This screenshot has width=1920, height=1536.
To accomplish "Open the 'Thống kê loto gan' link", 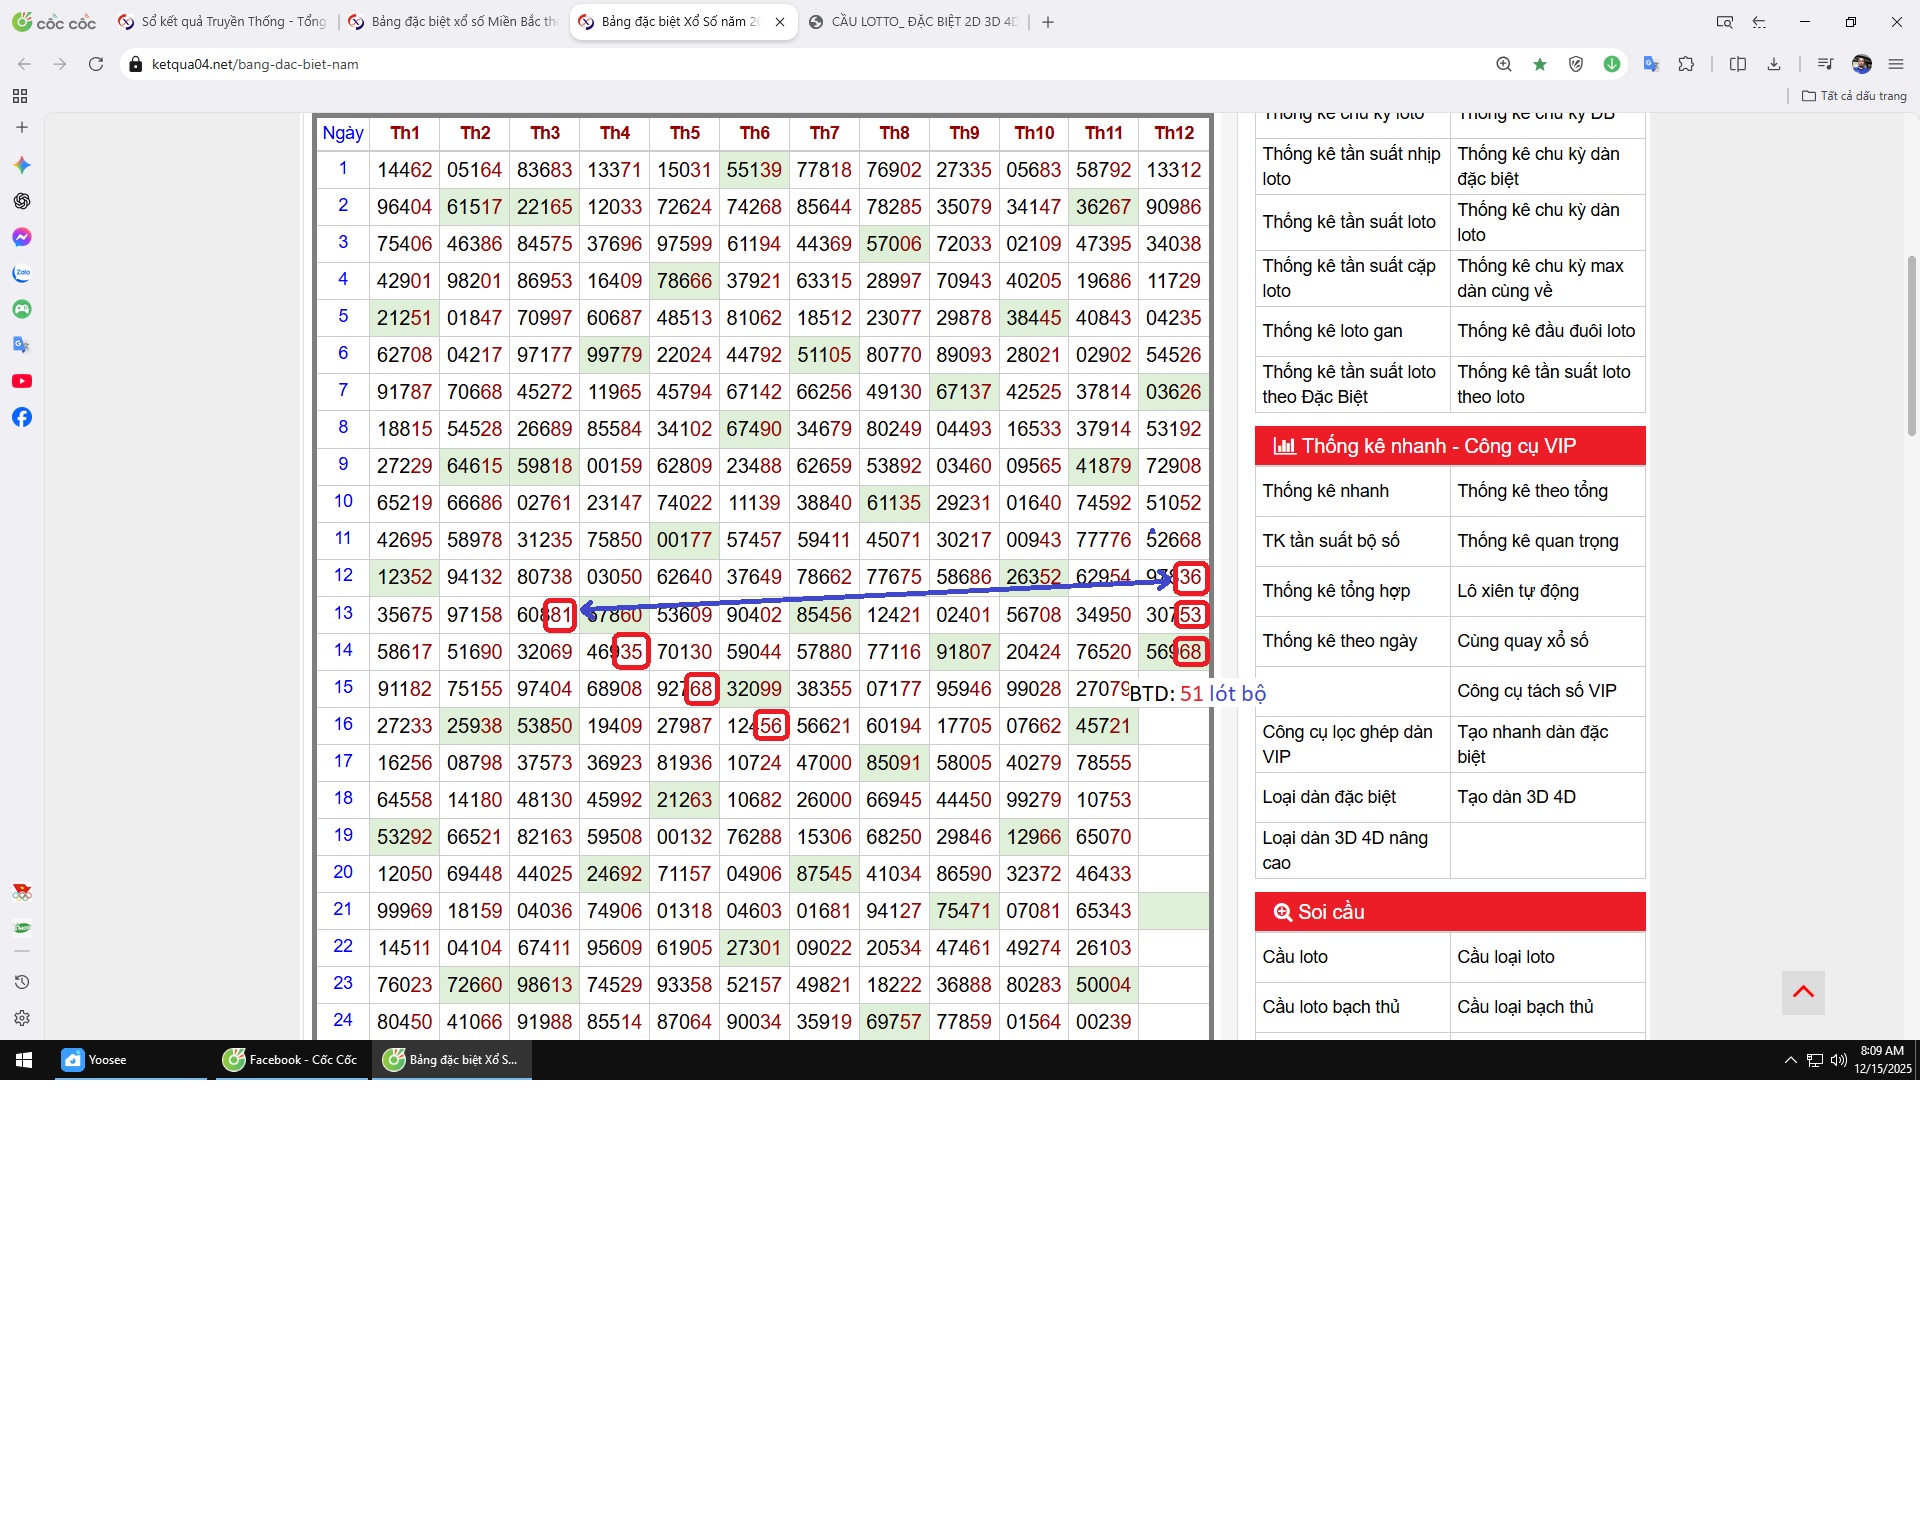I will pyautogui.click(x=1332, y=331).
